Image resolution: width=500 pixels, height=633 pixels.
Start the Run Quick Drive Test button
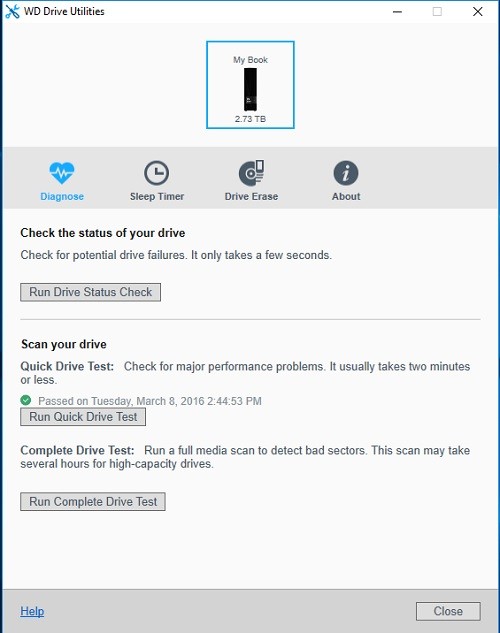[x=83, y=417]
